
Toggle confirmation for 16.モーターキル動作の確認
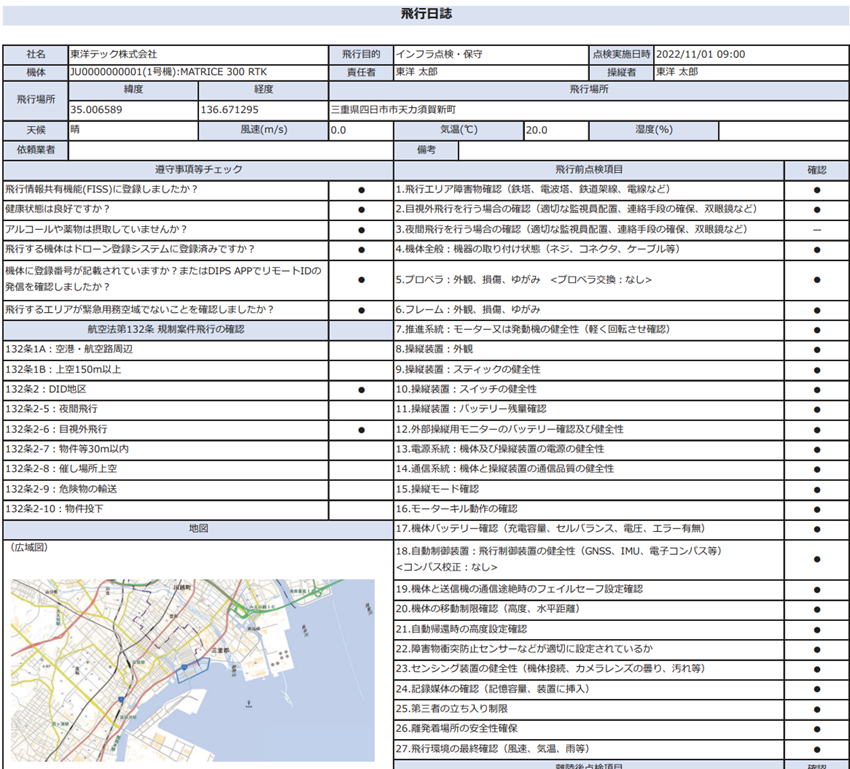[x=817, y=509]
